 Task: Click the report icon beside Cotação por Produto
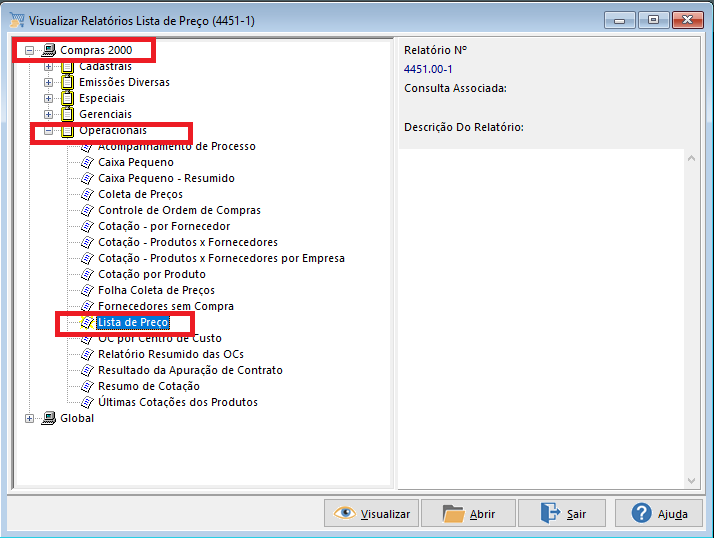87,274
